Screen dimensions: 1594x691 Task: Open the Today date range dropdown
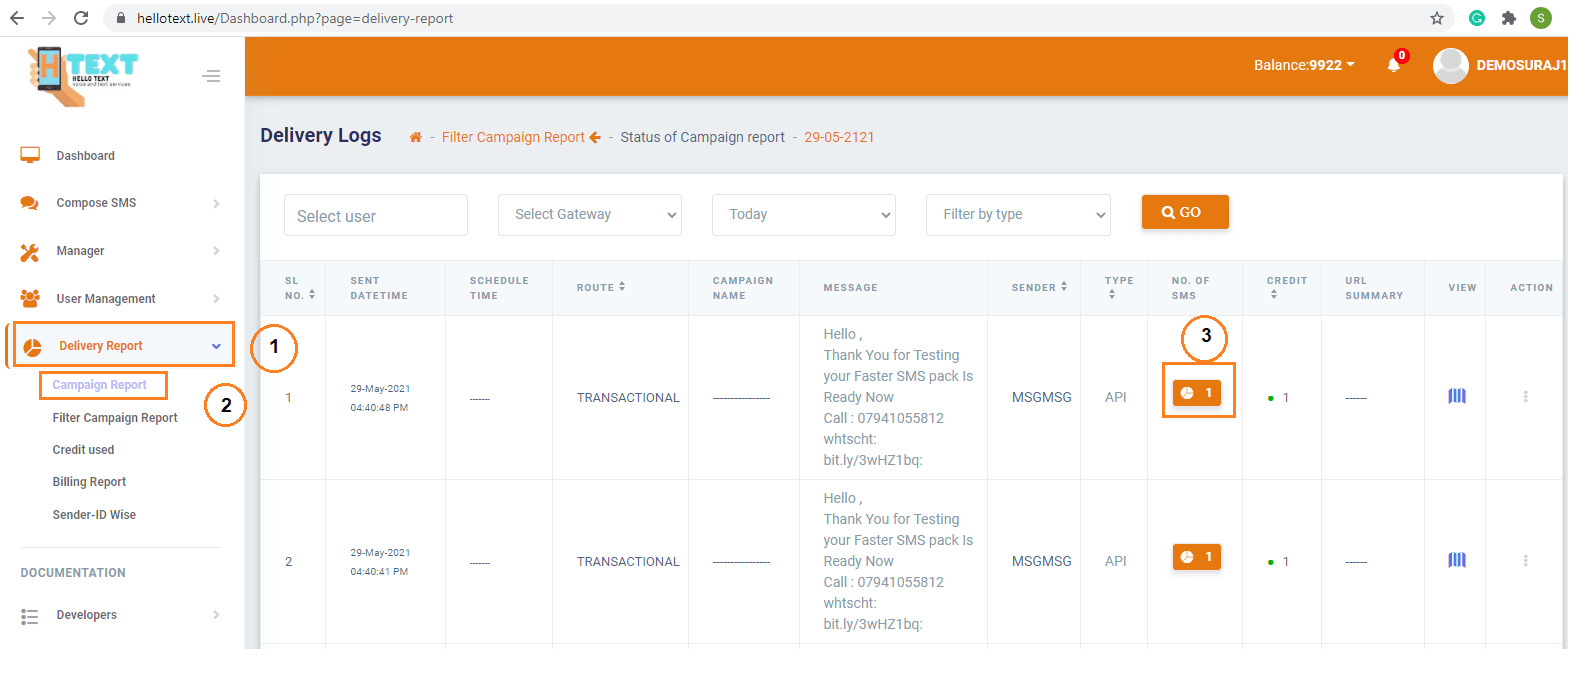pyautogui.click(x=803, y=215)
